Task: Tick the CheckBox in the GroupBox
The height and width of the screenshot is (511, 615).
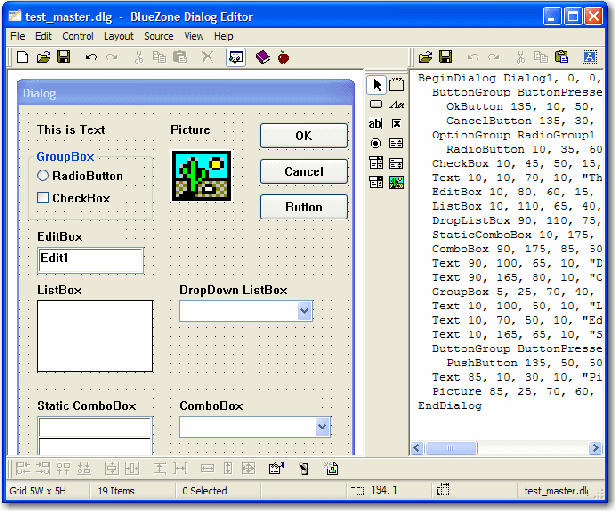Action: click(x=43, y=197)
